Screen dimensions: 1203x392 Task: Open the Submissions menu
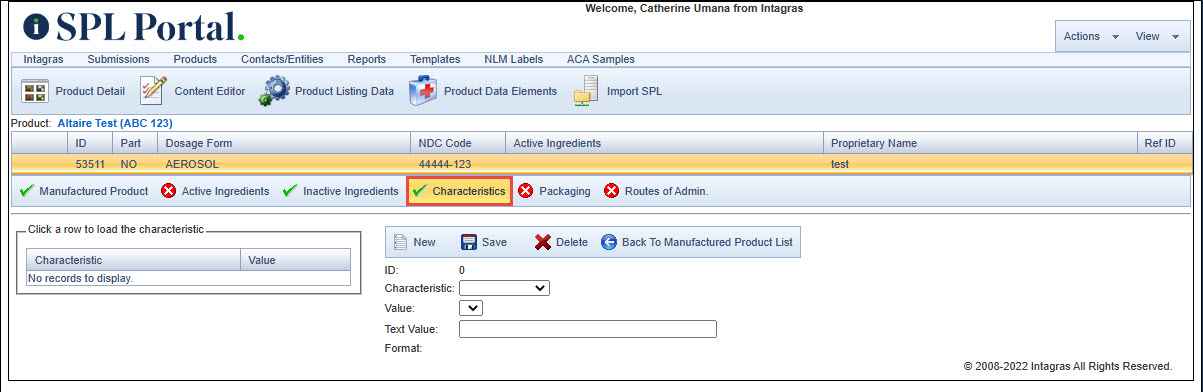coord(118,59)
